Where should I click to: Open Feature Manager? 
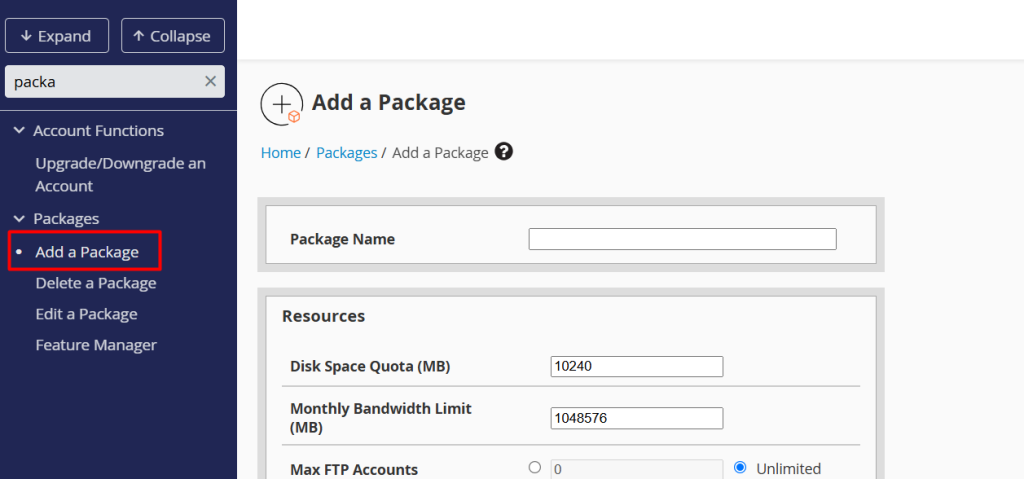[96, 344]
